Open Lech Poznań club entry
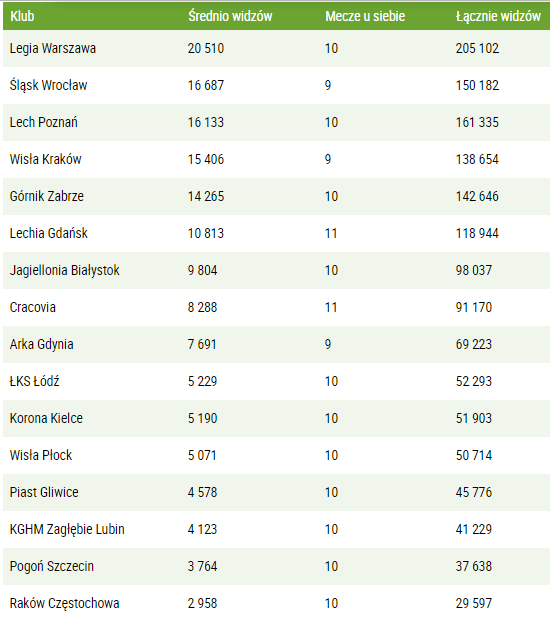 click(x=43, y=122)
